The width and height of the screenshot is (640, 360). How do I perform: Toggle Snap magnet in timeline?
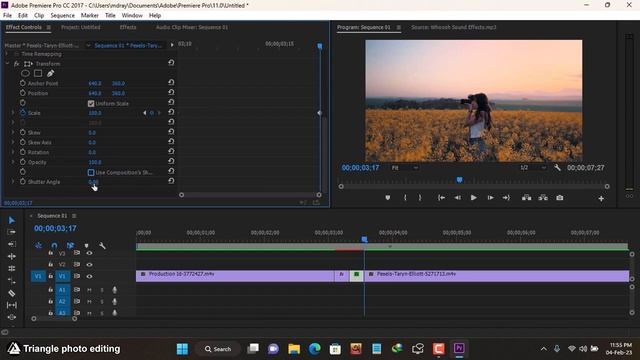coord(54,245)
